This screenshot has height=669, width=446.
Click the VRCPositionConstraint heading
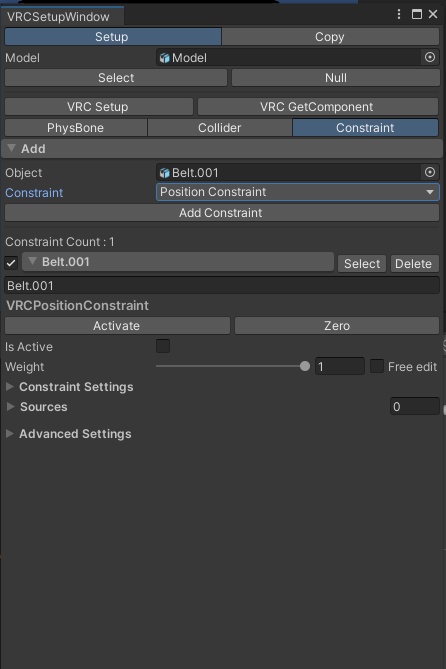point(77,305)
